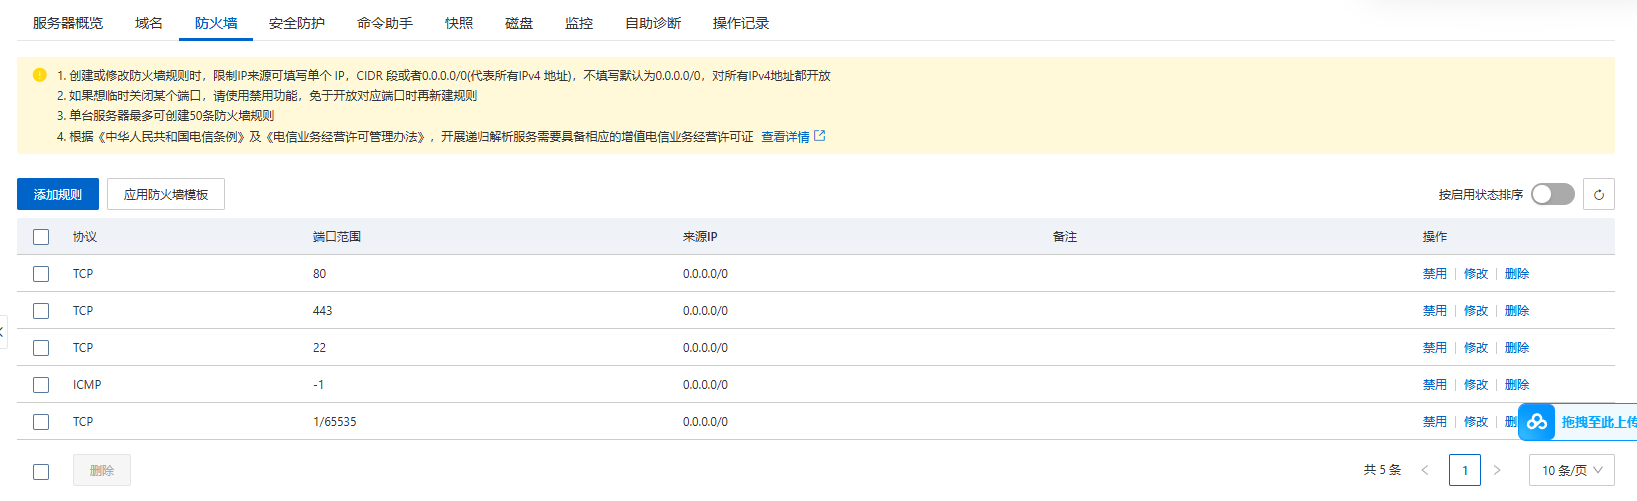Open the 操作记录 tab
The height and width of the screenshot is (501, 1637).
[741, 23]
